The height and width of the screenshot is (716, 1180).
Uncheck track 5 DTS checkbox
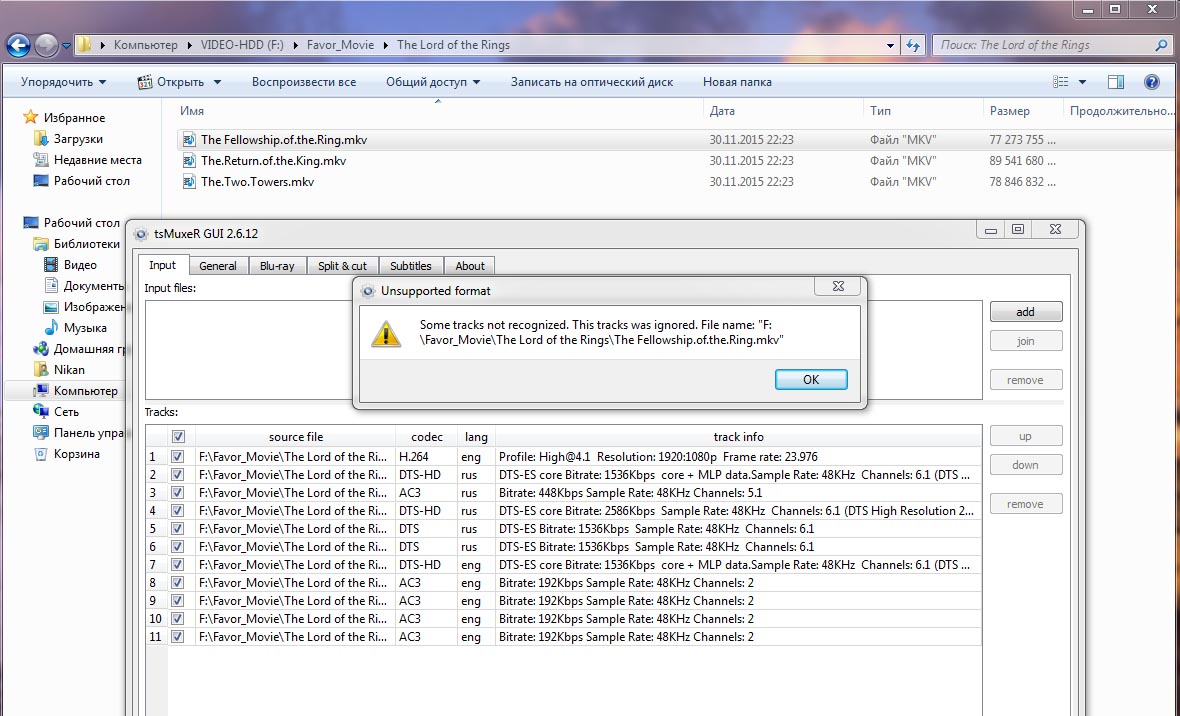(178, 529)
